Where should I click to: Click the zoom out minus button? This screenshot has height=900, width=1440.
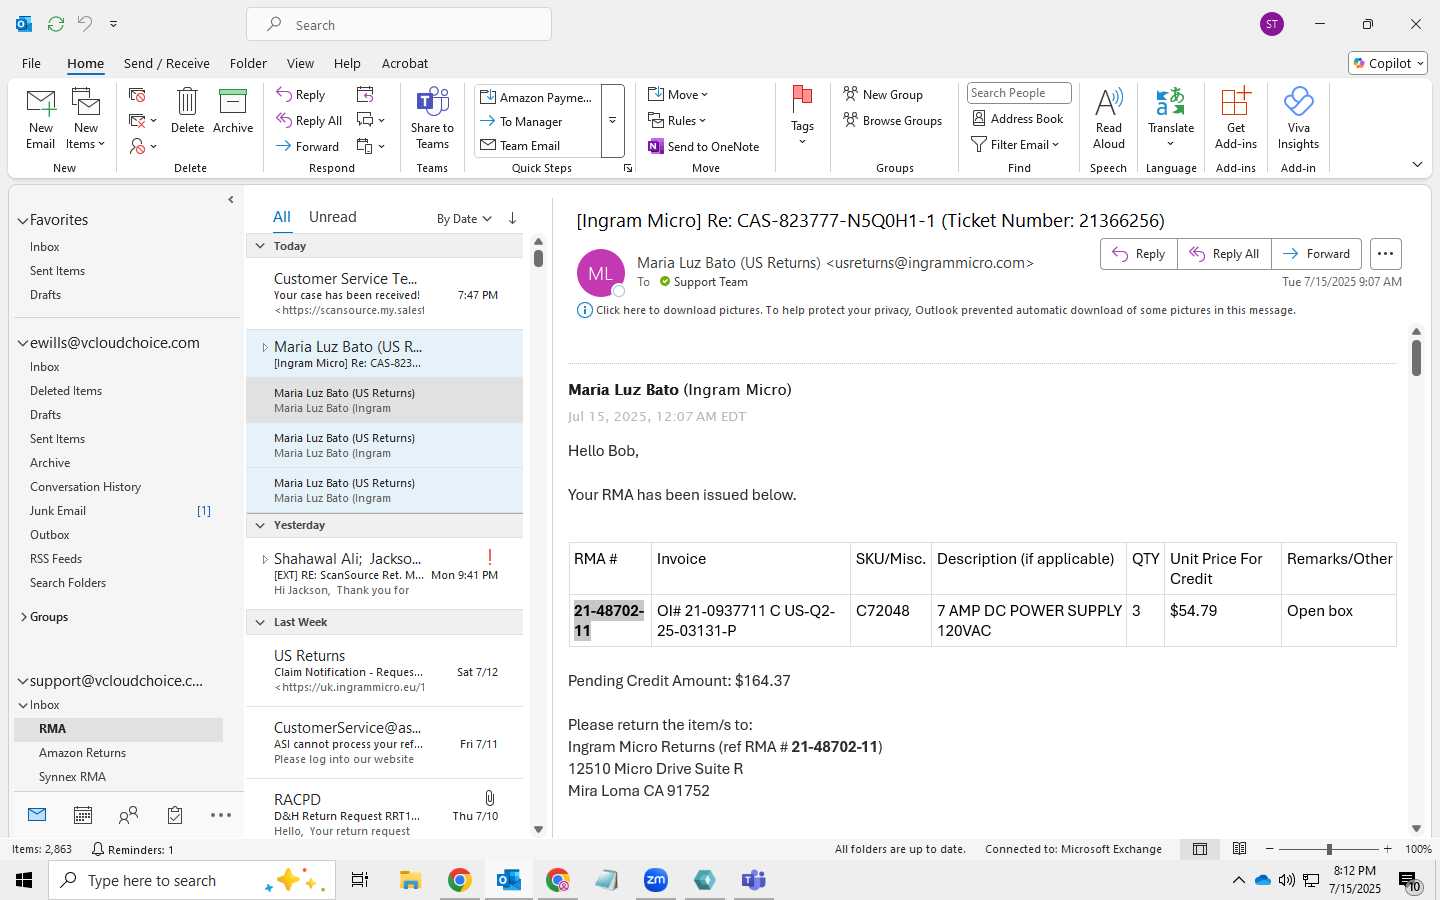[1270, 849]
